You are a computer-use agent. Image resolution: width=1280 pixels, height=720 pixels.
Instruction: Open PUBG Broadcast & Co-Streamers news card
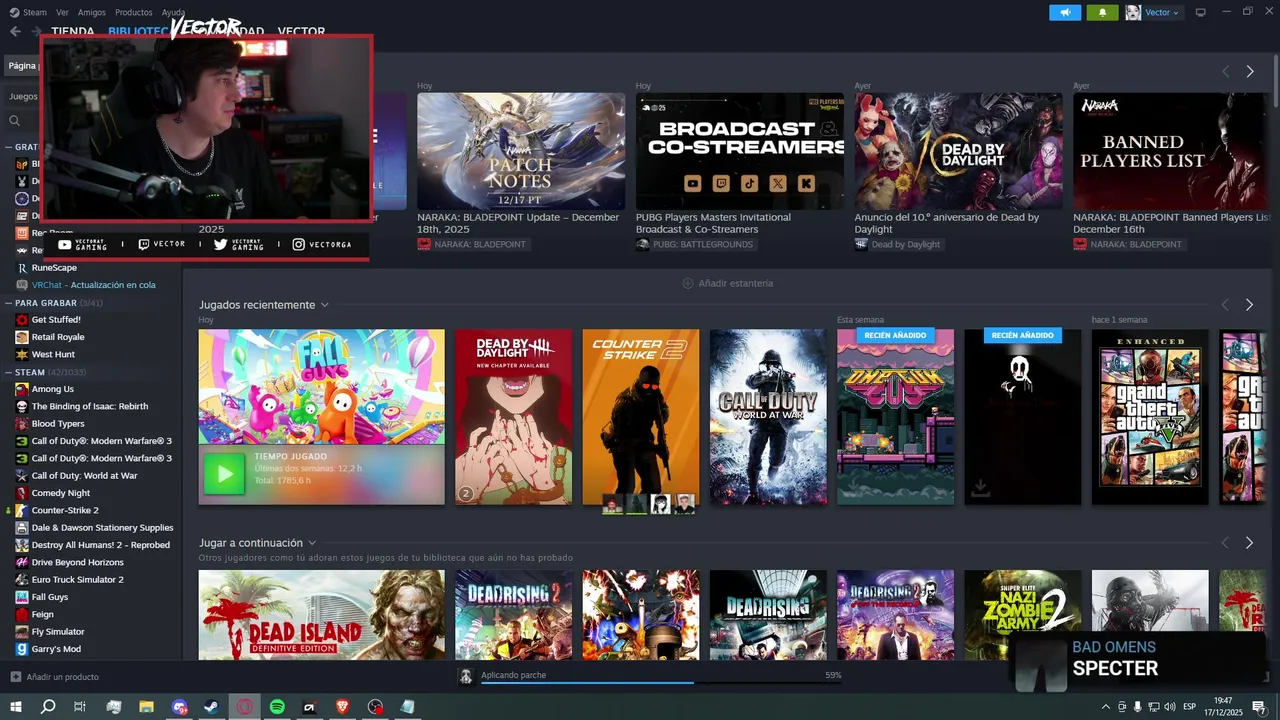point(740,151)
